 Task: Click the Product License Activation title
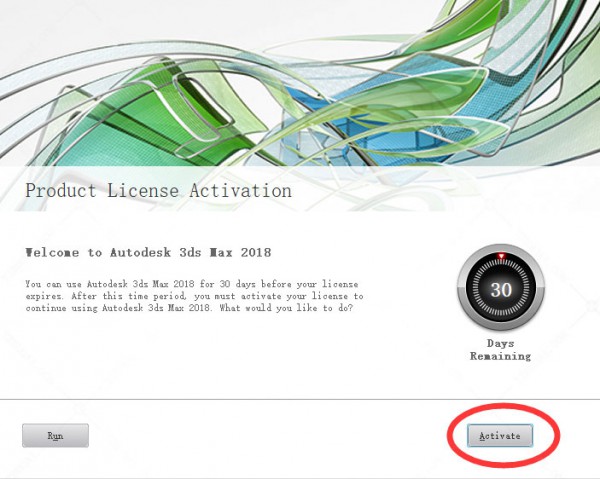(x=158, y=191)
